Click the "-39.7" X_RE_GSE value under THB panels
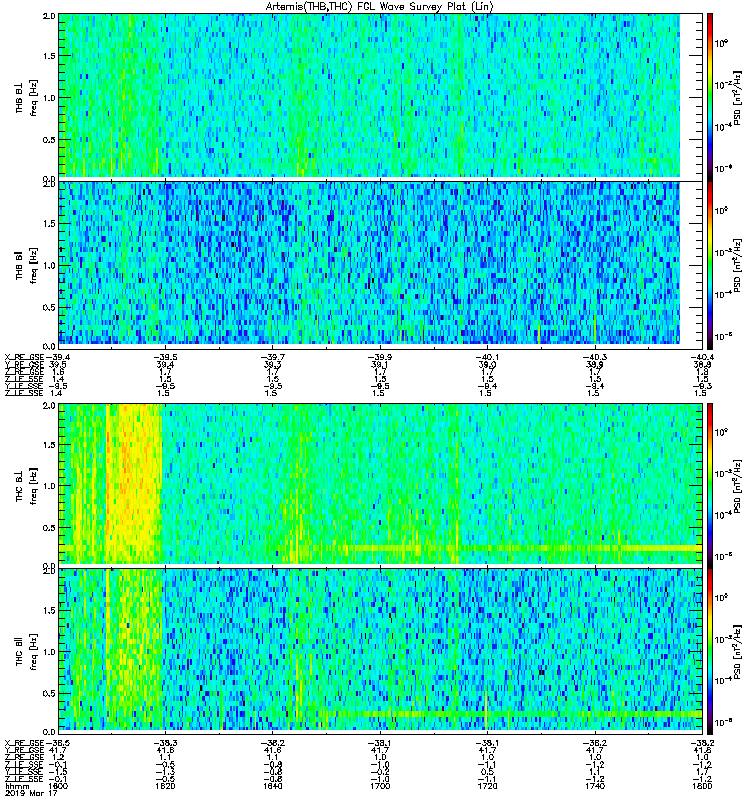 tap(273, 357)
